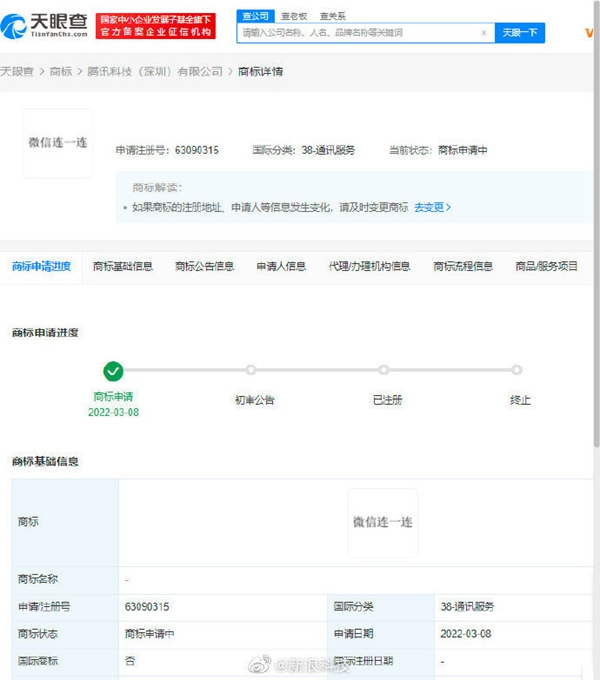This screenshot has width=600, height=680.
Task: Click the 申请日期 value 2022-03-08
Action: coord(466,634)
